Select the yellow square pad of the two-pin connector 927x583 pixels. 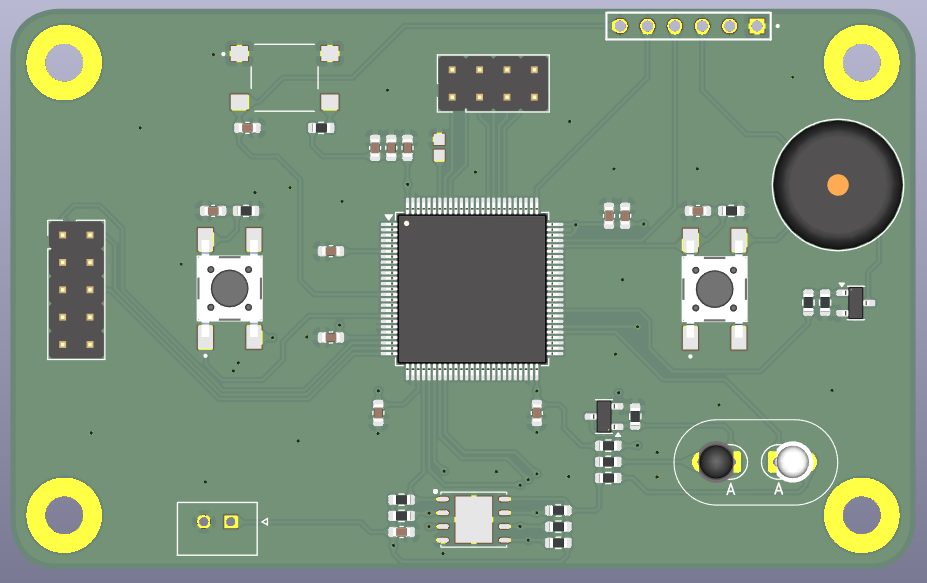(x=231, y=522)
